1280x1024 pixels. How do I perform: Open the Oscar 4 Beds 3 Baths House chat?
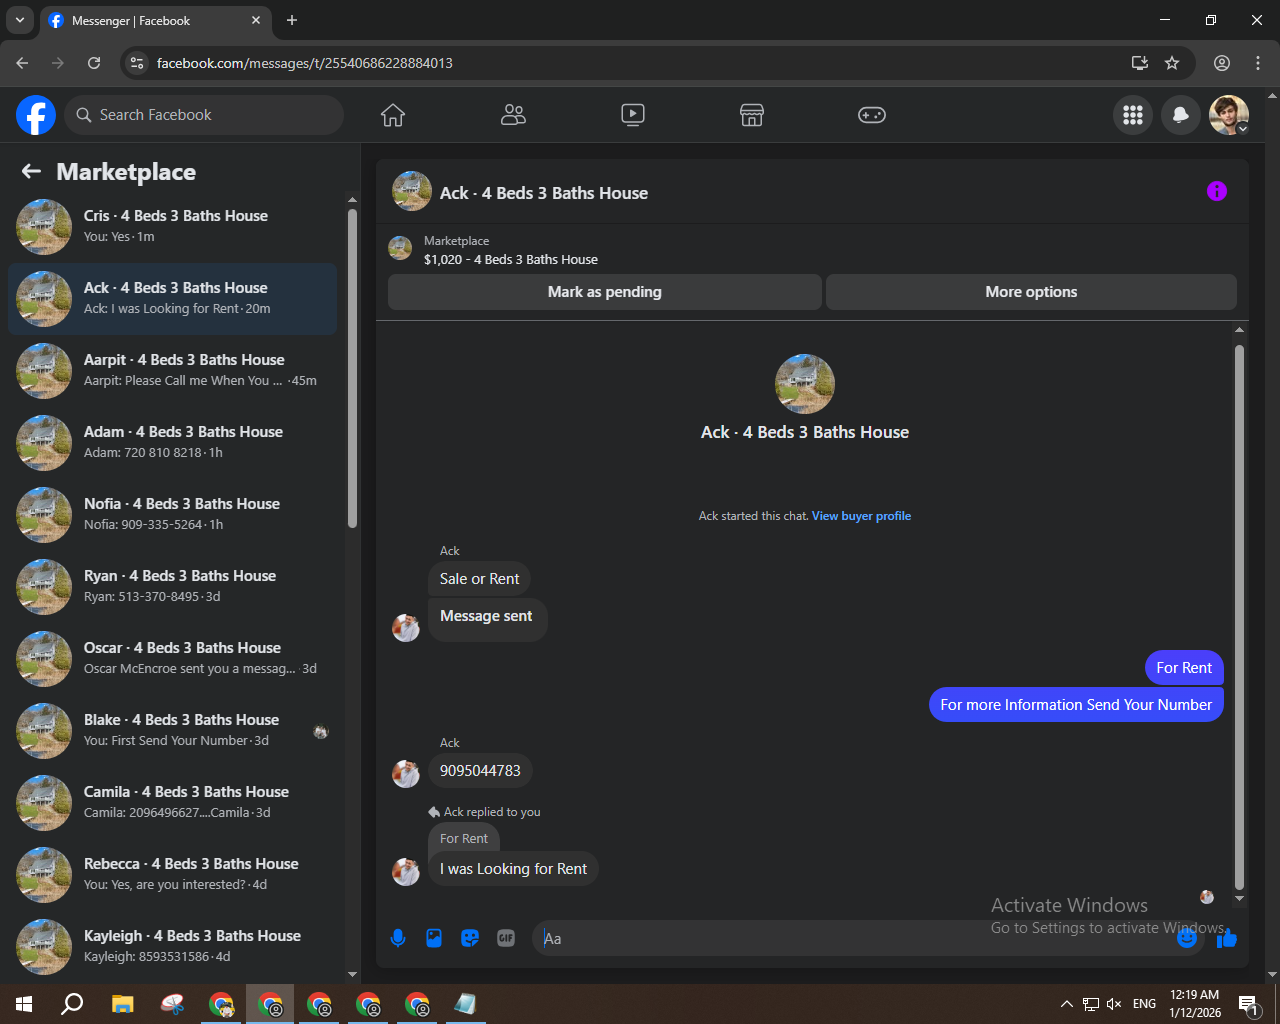[172, 659]
